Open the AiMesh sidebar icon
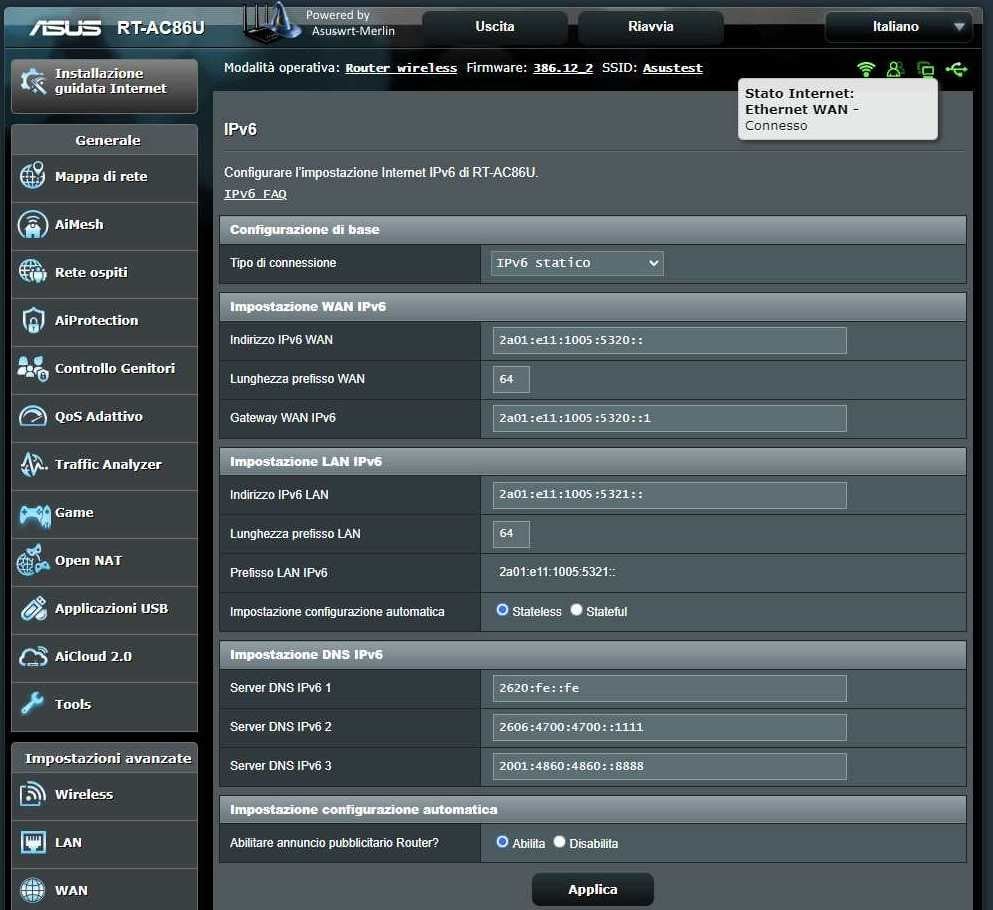993x910 pixels. click(33, 225)
